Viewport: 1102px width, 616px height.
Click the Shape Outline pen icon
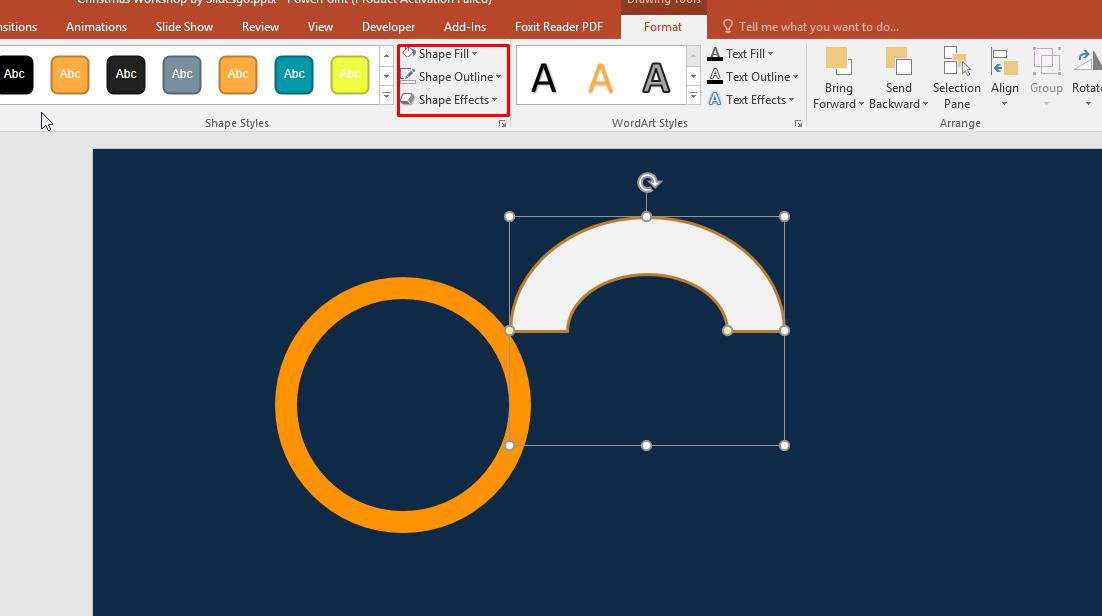[x=408, y=76]
